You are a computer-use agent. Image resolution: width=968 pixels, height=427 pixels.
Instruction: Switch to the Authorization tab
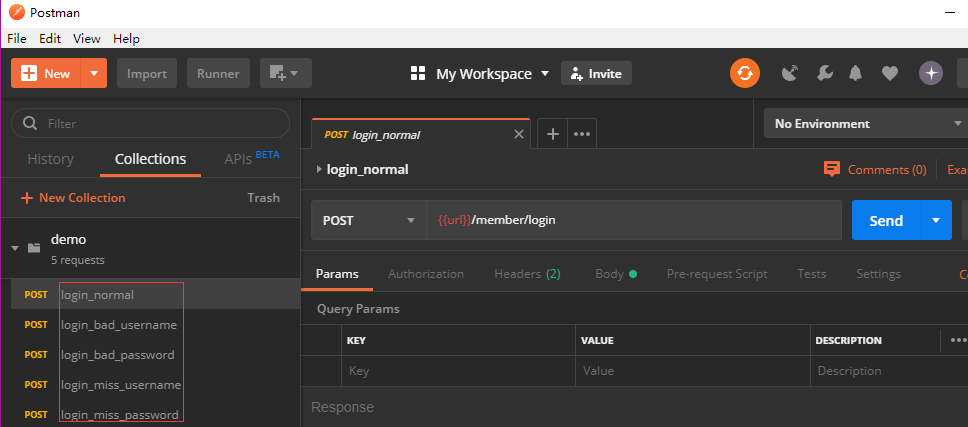click(426, 274)
